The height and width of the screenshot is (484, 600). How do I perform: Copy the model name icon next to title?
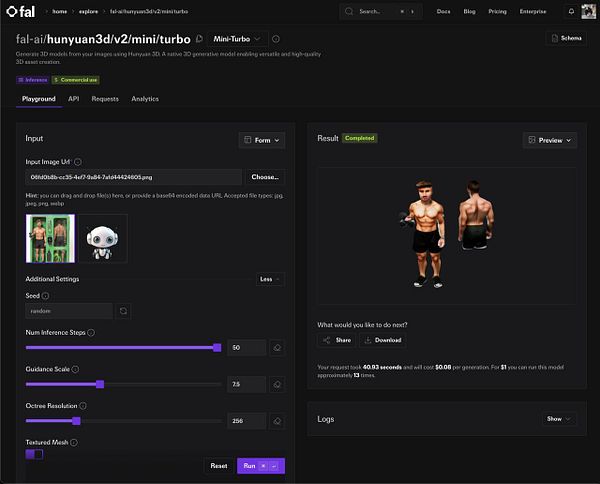pos(199,39)
